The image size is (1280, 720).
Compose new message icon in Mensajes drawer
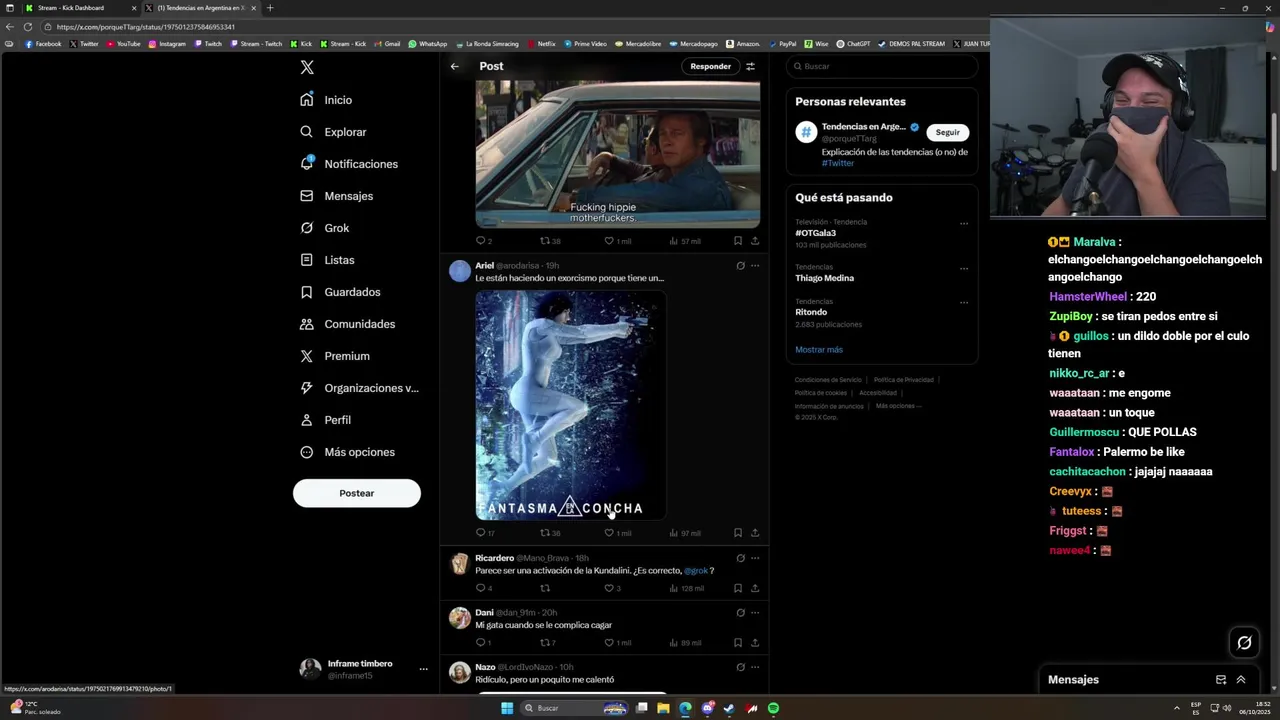(1221, 680)
